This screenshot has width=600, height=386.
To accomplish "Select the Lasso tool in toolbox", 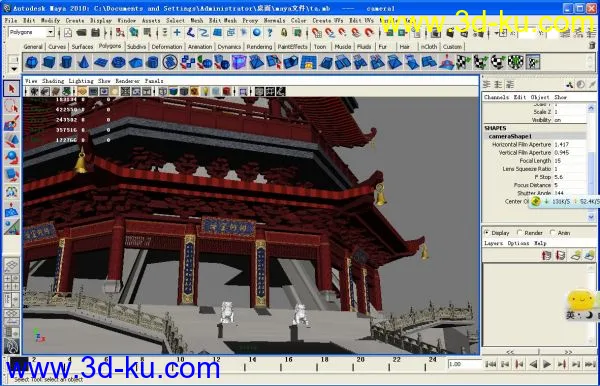I will click(x=11, y=106).
